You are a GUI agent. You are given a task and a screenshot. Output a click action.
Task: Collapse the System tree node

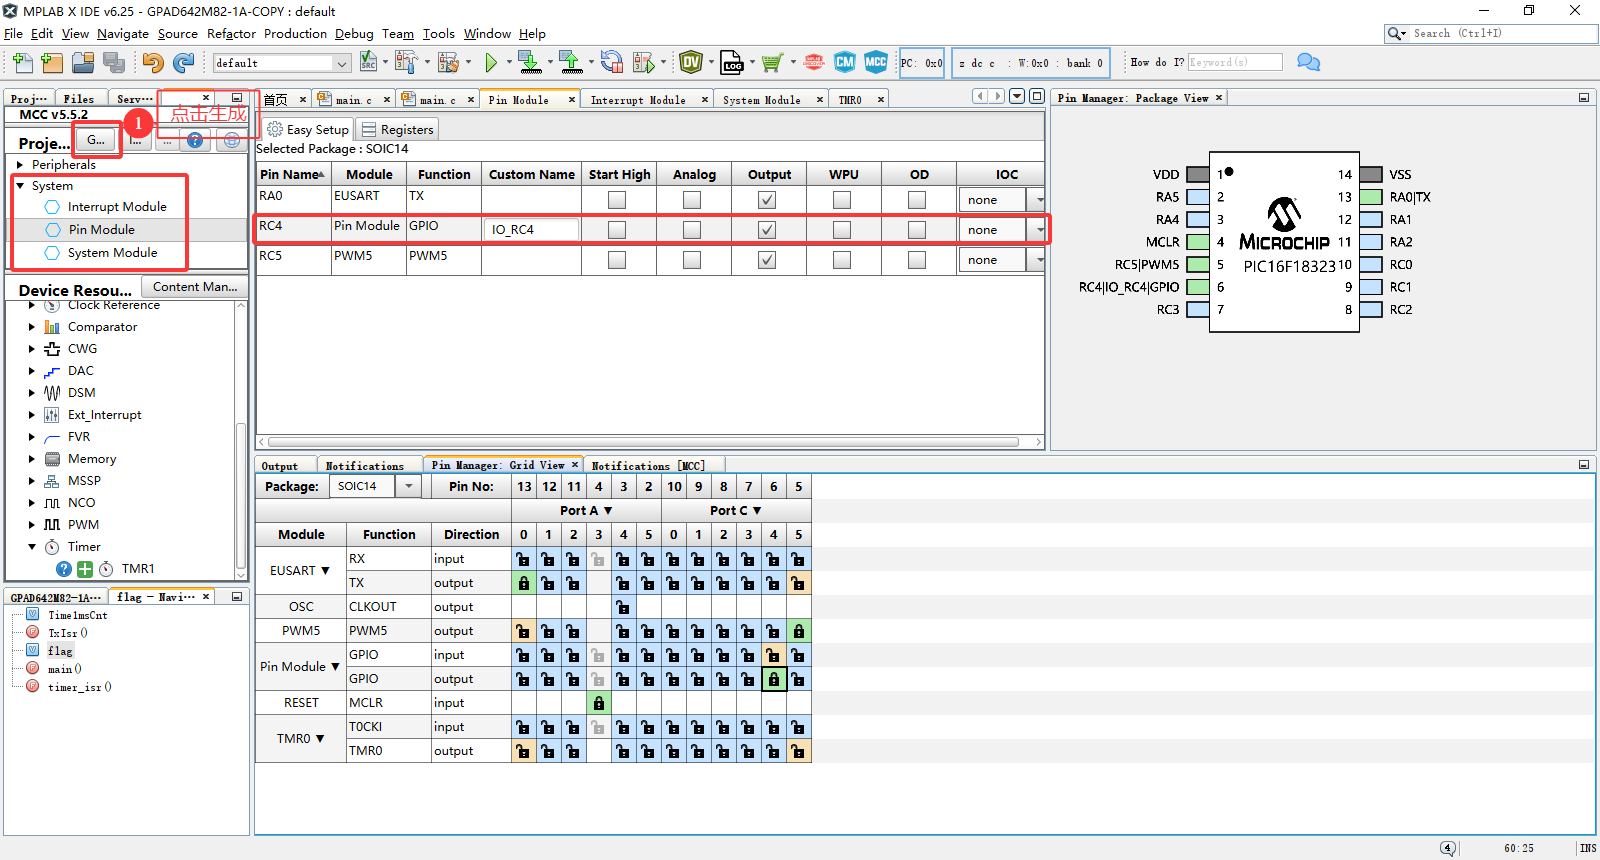coord(20,186)
